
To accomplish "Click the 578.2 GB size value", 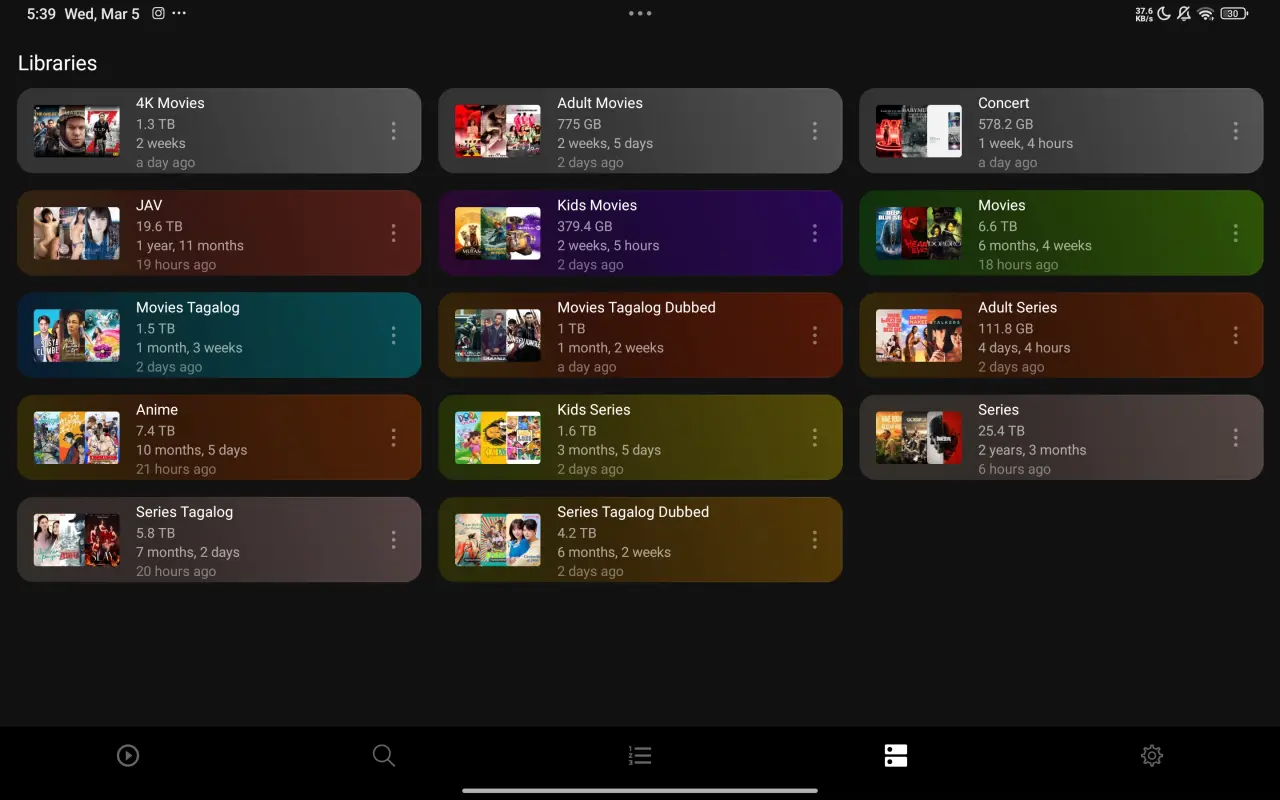I will coord(1005,124).
